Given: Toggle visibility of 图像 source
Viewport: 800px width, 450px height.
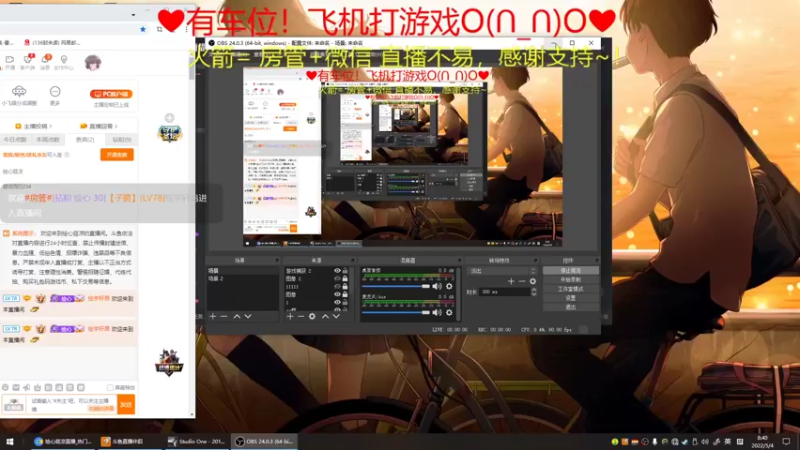Looking at the screenshot, I should click(x=337, y=294).
